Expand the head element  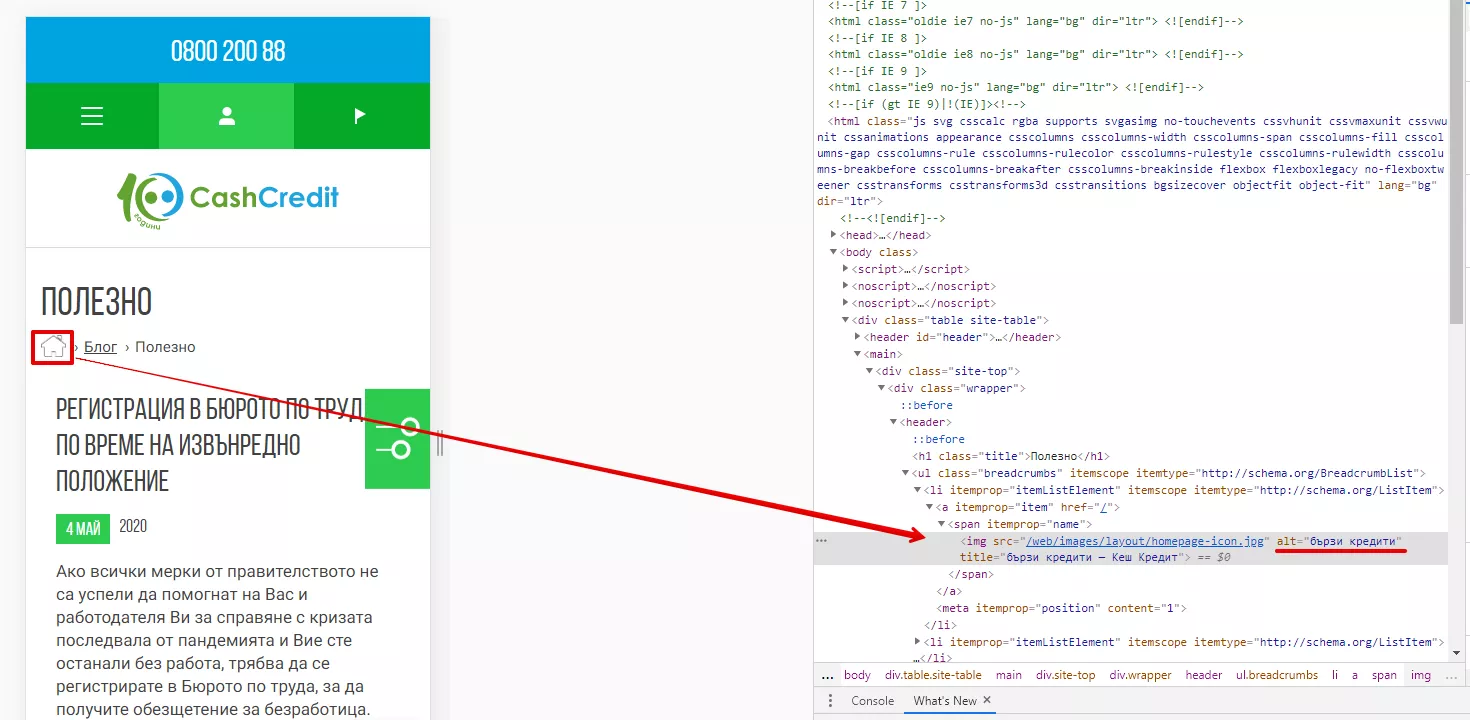pos(834,235)
